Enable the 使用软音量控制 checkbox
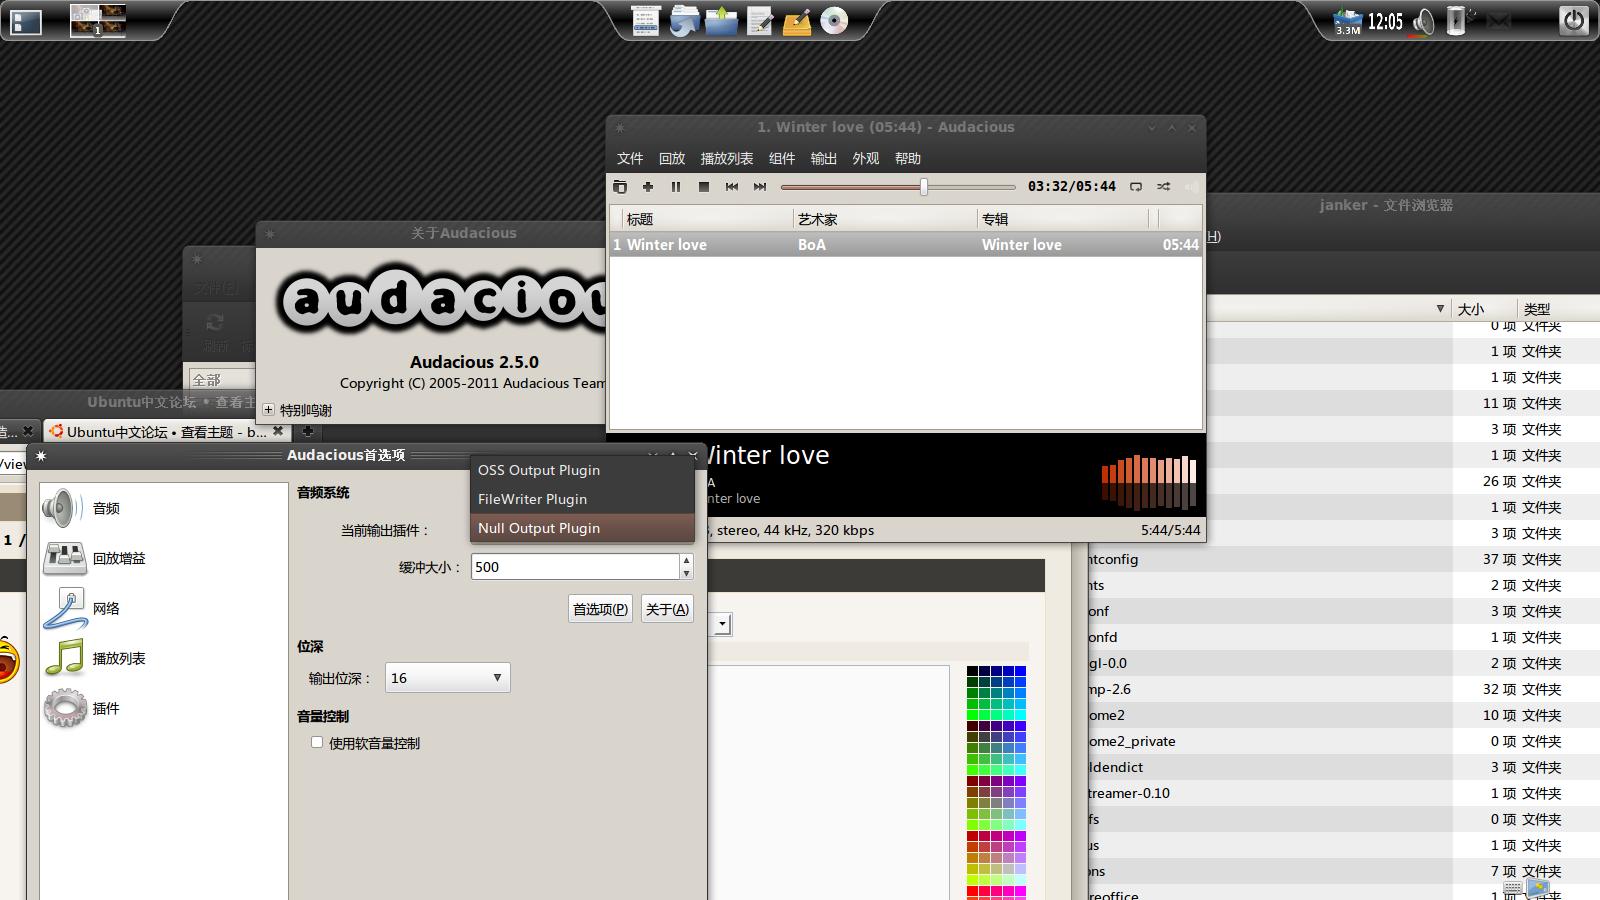The height and width of the screenshot is (900, 1600). tap(317, 742)
